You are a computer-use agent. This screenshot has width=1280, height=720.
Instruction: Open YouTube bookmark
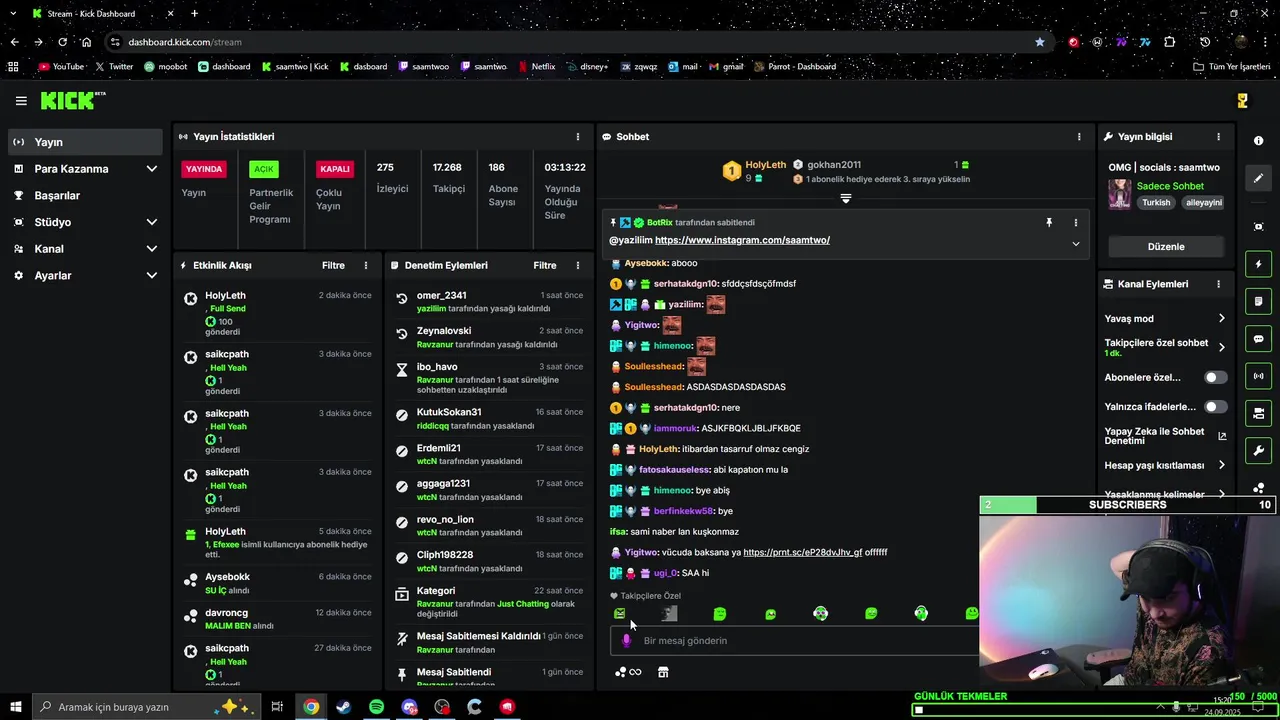(x=61, y=67)
